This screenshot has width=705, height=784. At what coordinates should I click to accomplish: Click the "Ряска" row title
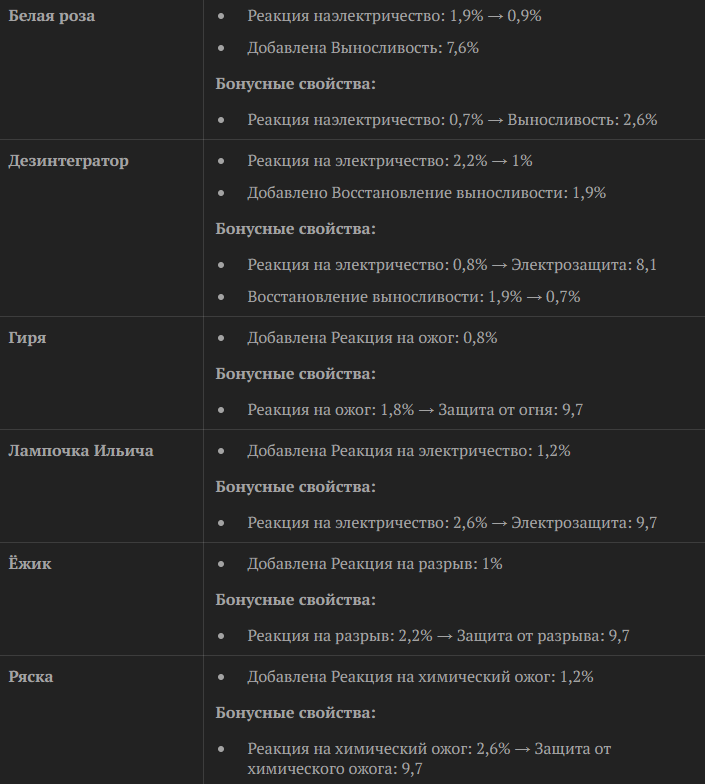click(x=31, y=677)
